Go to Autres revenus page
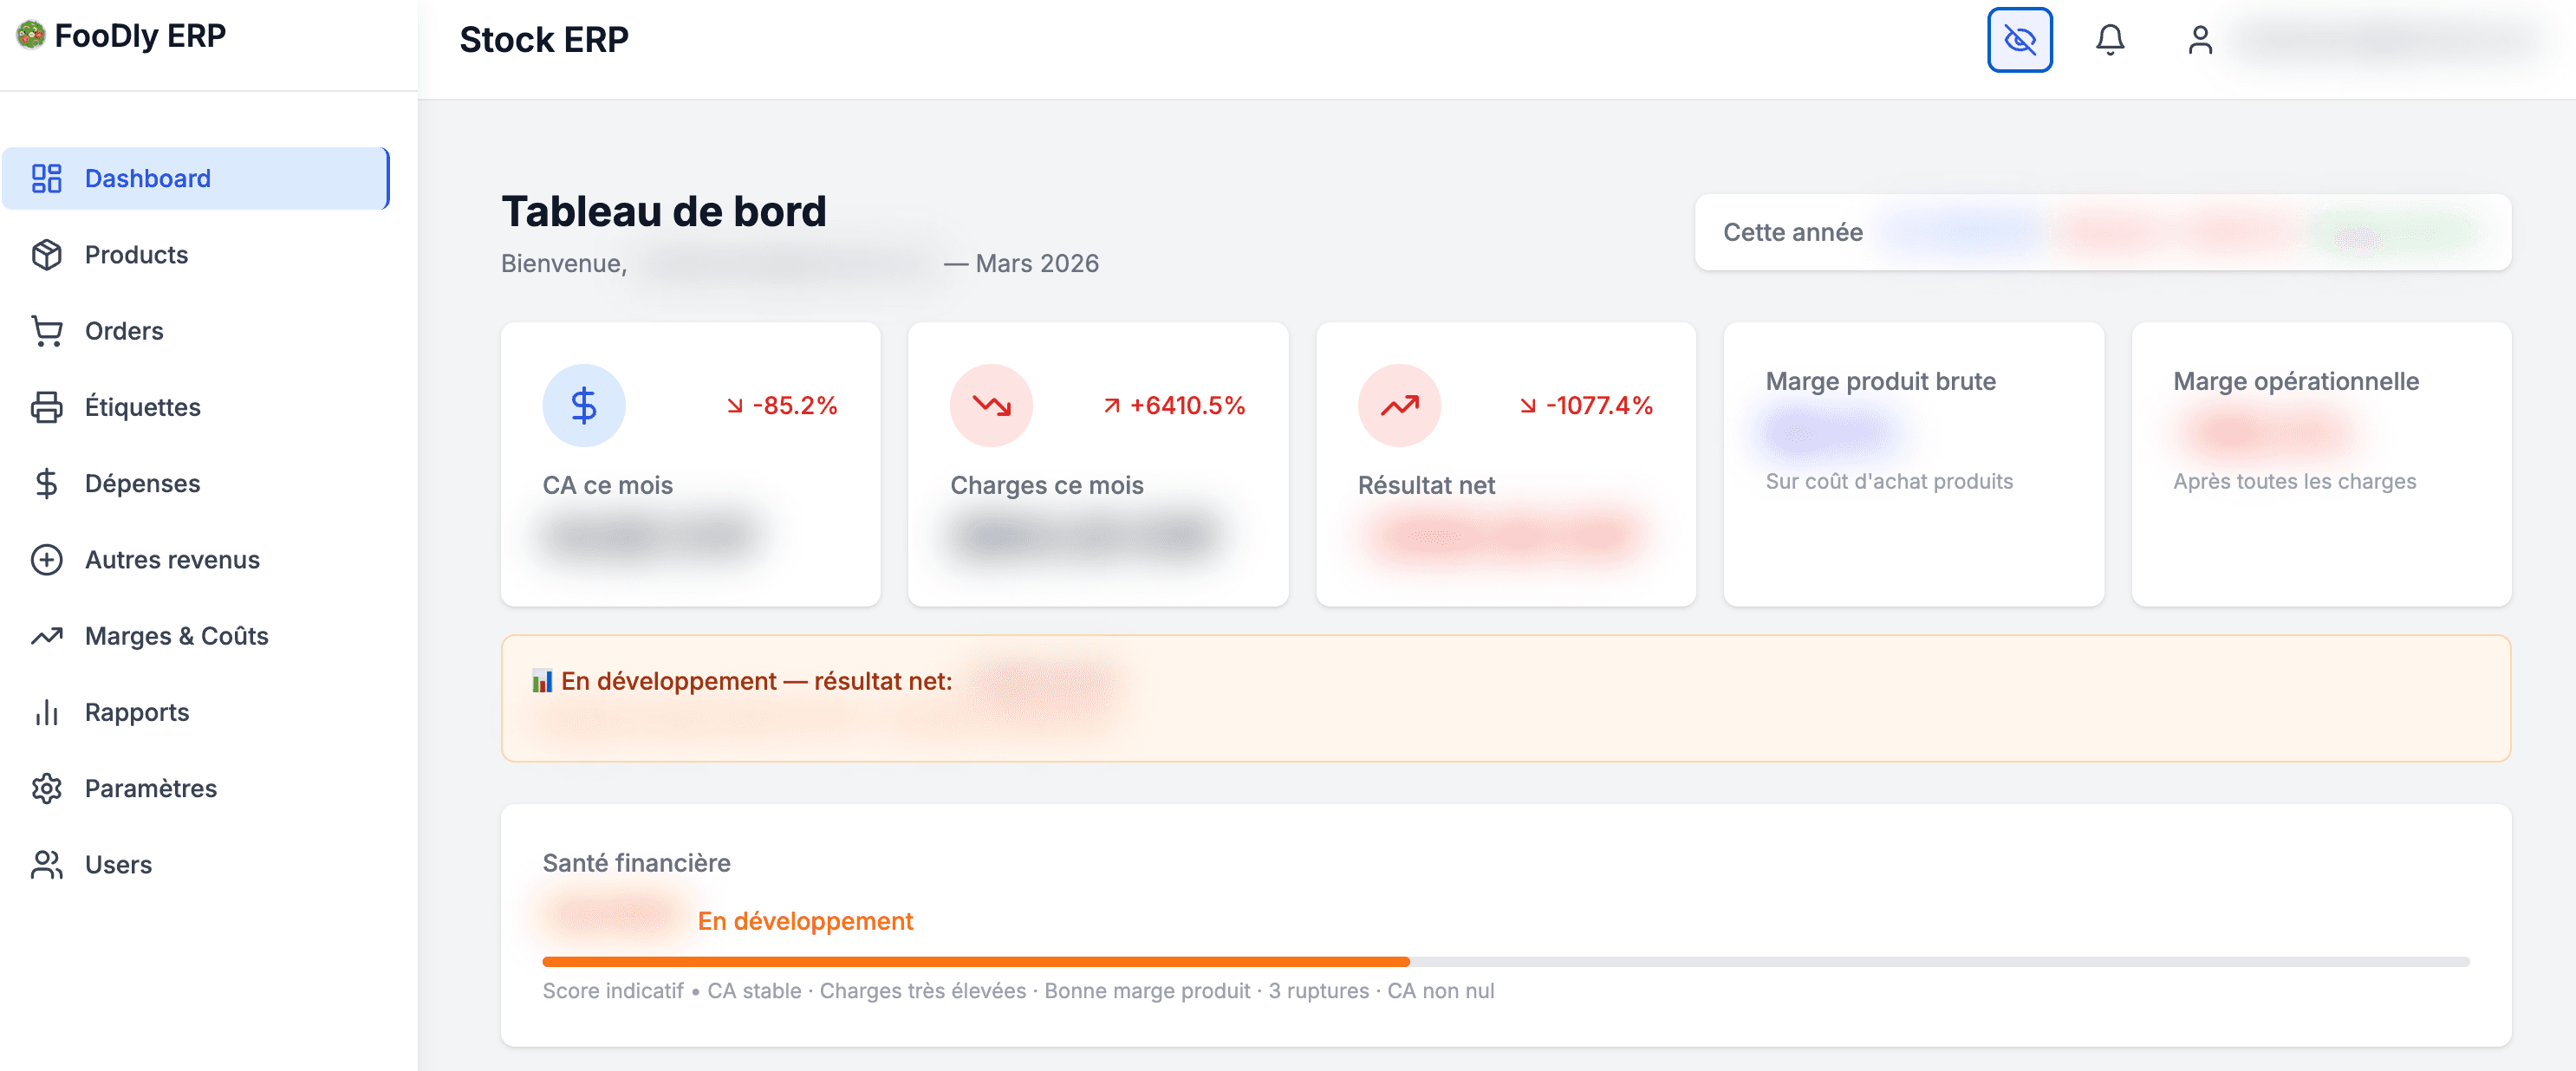The height and width of the screenshot is (1071, 2576). (x=172, y=560)
